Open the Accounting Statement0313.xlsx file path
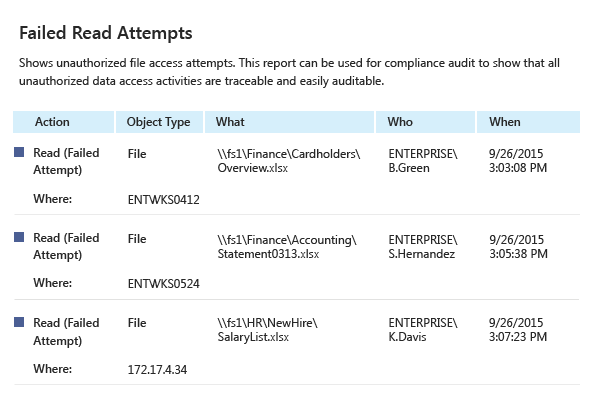The height and width of the screenshot is (395, 590). pos(287,246)
